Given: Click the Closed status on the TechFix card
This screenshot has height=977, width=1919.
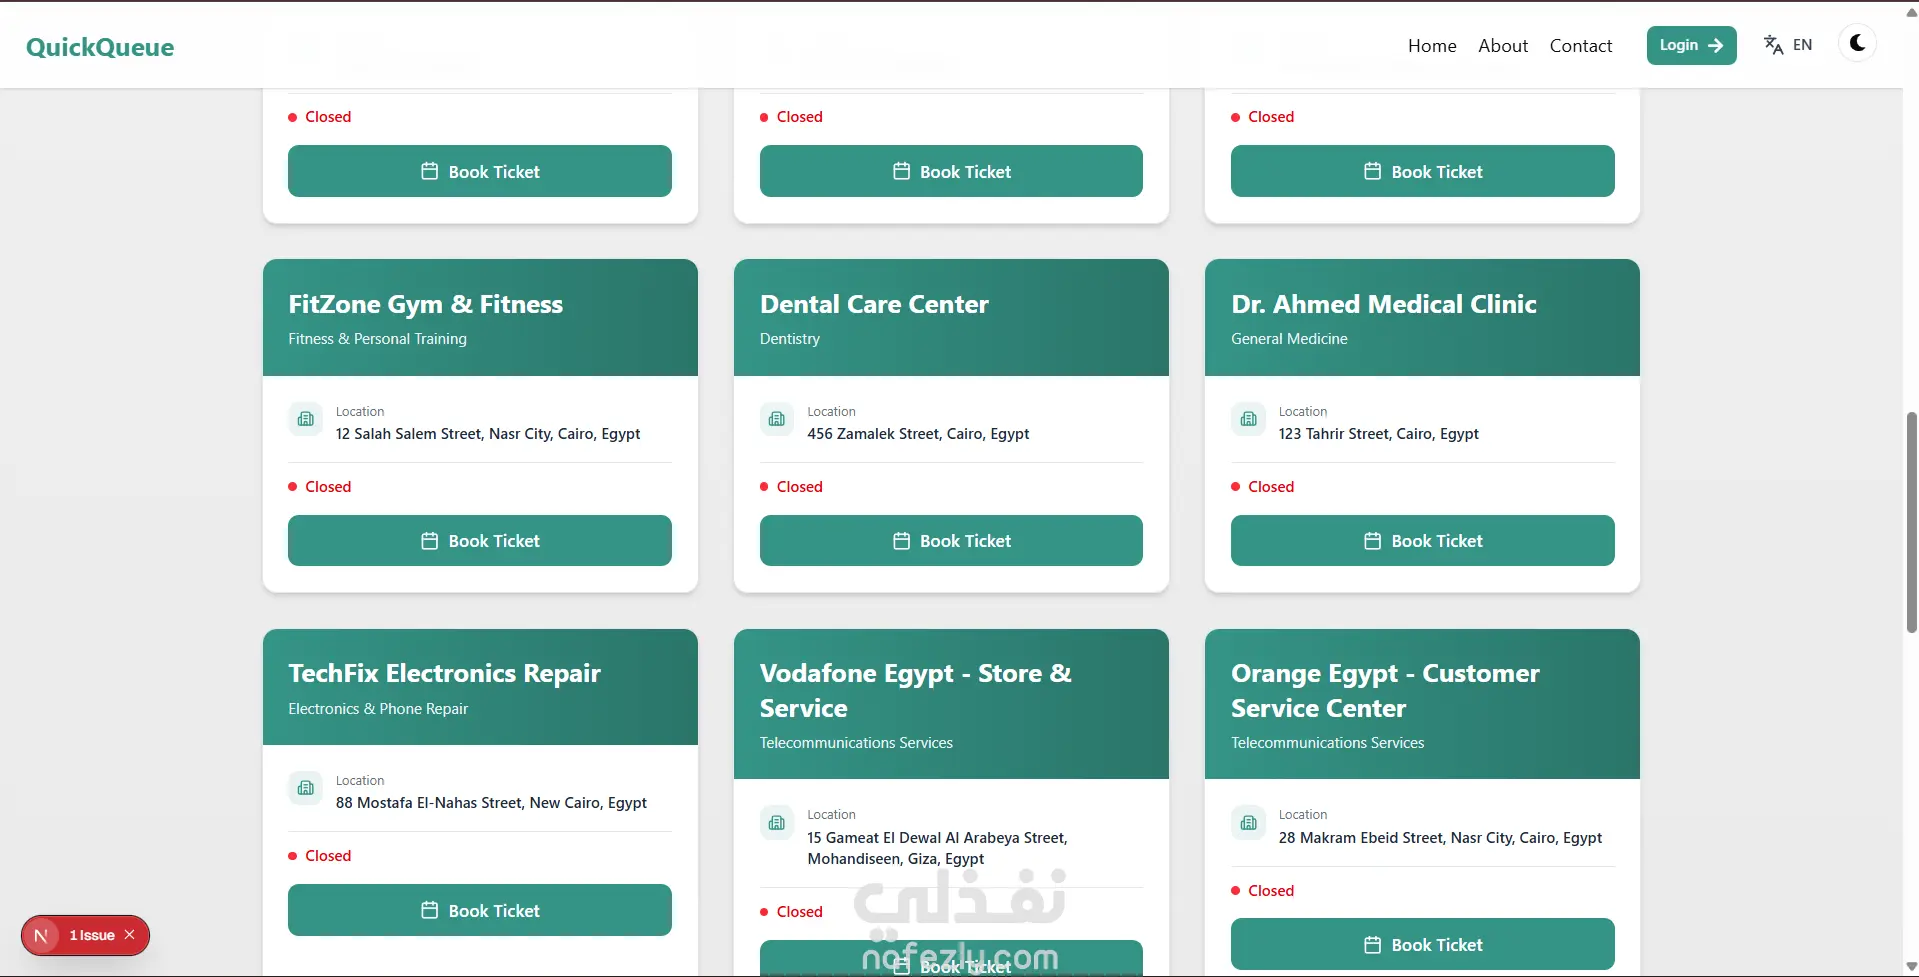Looking at the screenshot, I should [x=320, y=856].
